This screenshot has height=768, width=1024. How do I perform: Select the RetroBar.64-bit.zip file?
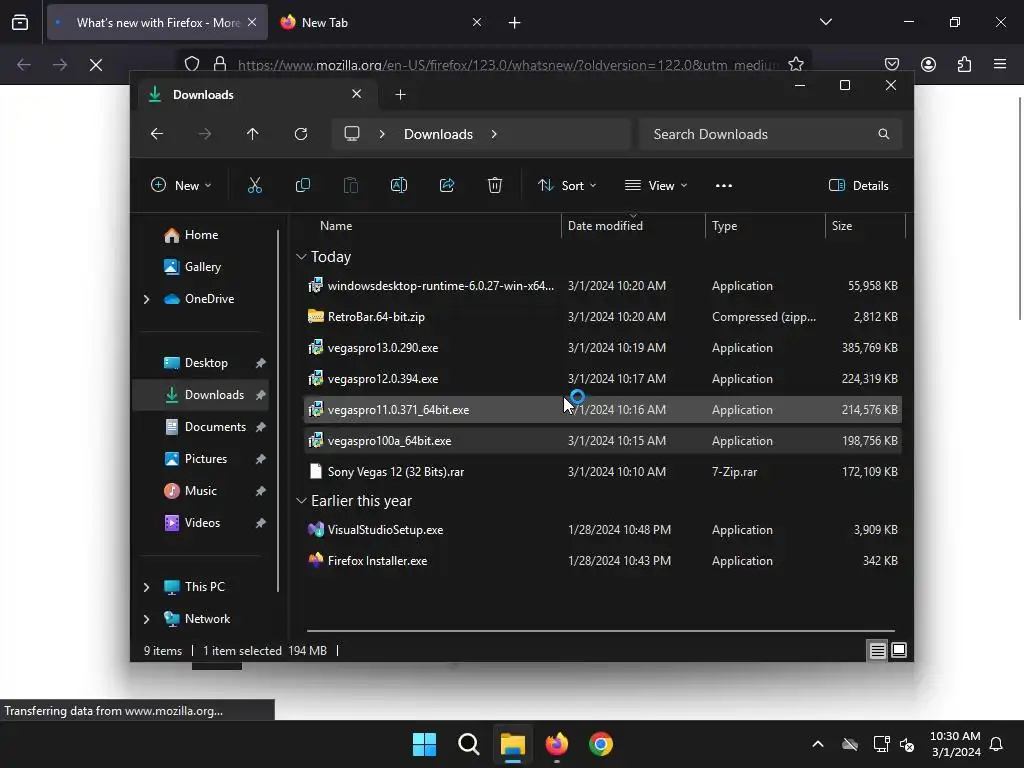coord(603,317)
